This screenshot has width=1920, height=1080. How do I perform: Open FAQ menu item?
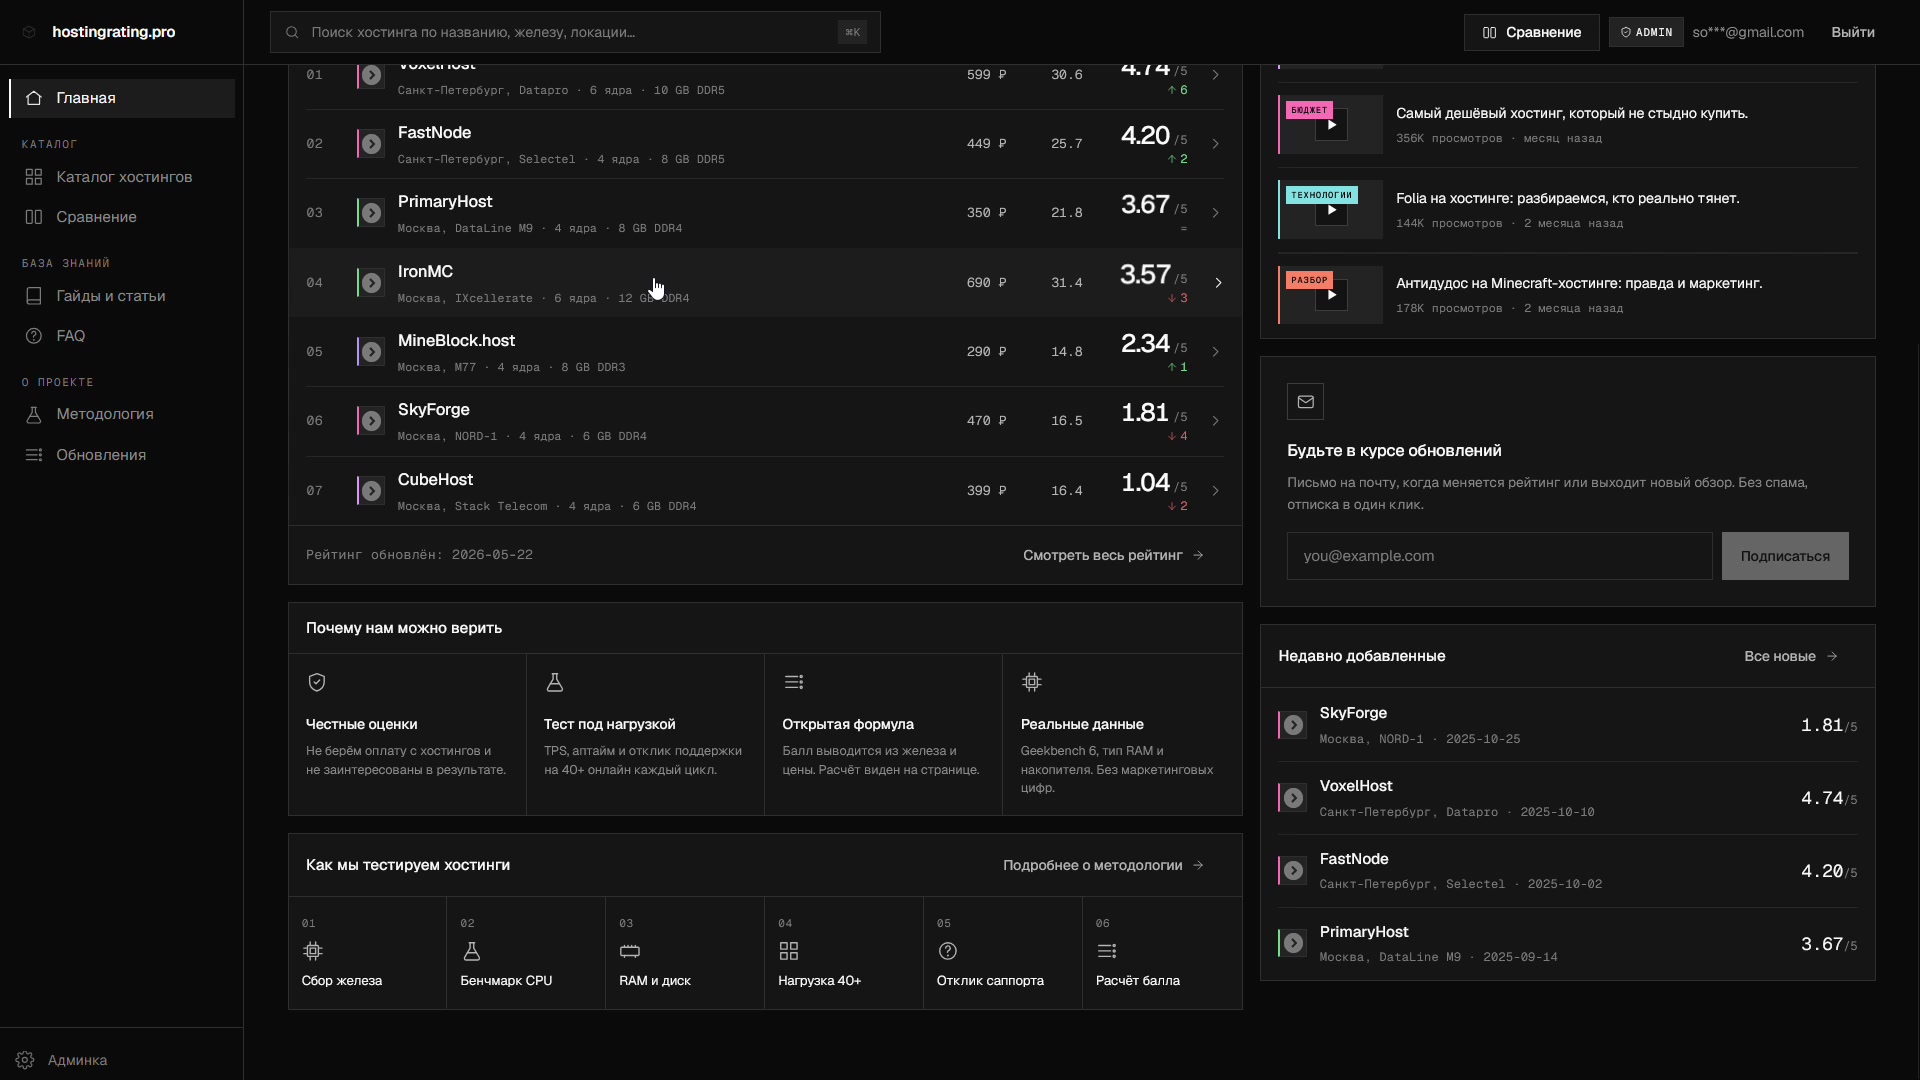coord(122,336)
